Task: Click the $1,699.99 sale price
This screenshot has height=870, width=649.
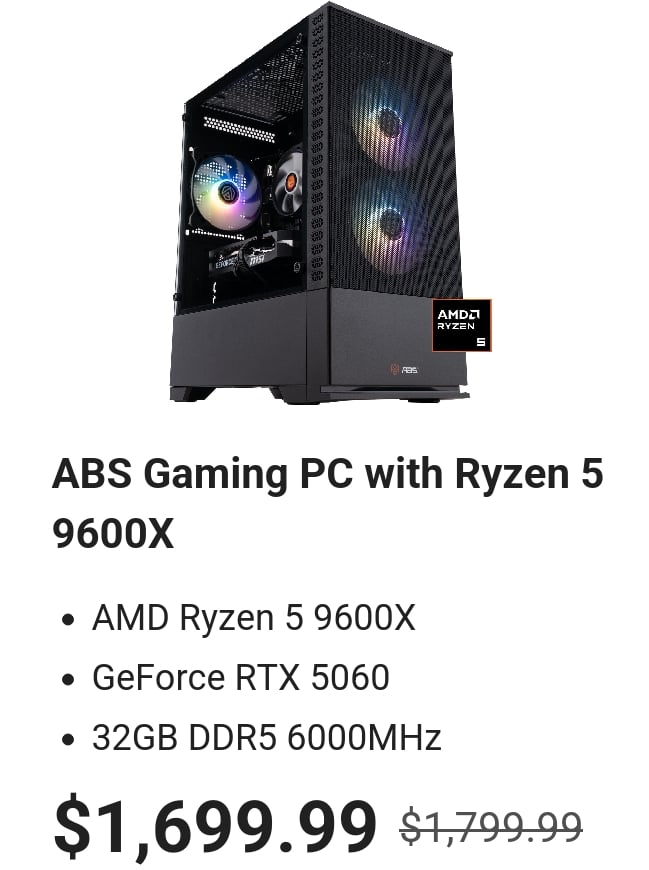Action: pyautogui.click(x=215, y=825)
